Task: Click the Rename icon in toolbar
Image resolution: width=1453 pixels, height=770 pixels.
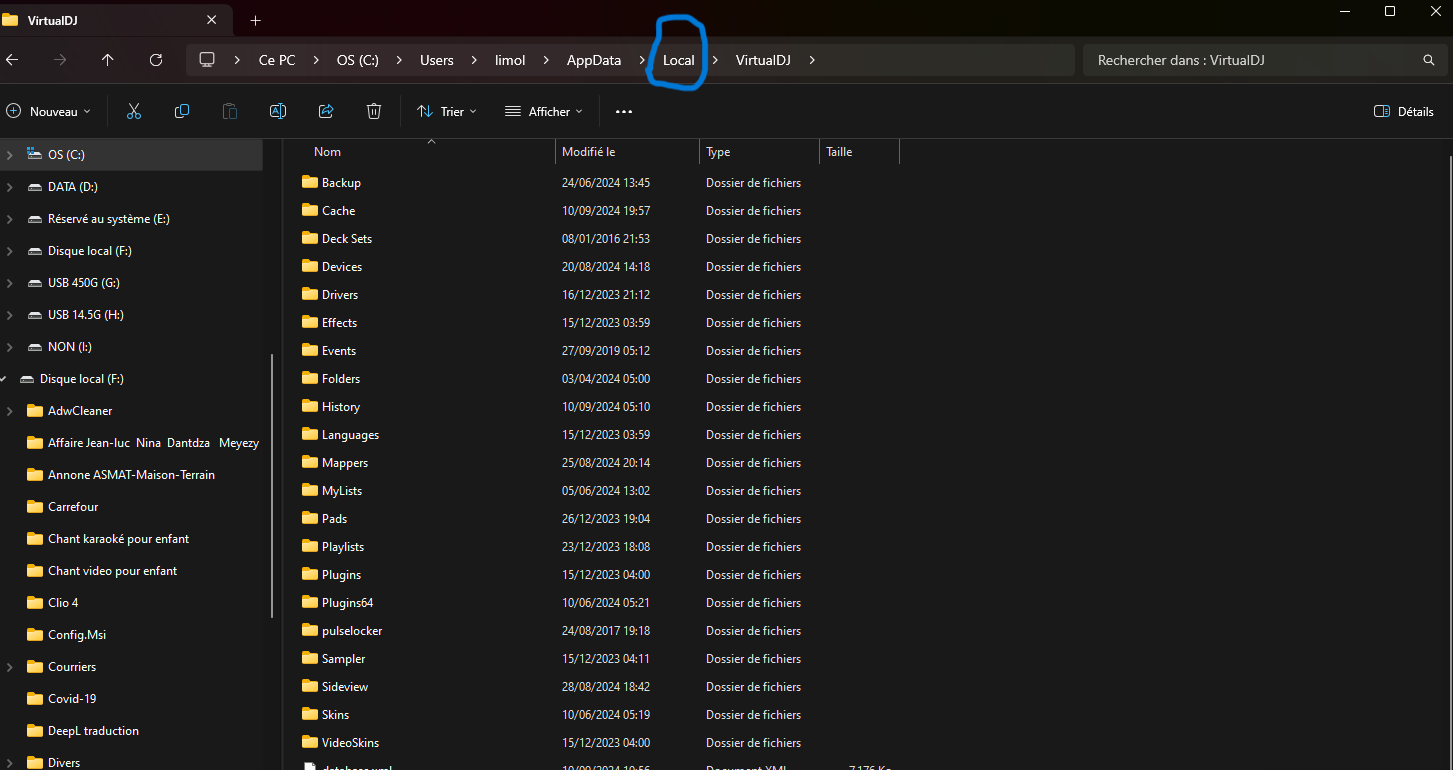Action: tap(278, 112)
